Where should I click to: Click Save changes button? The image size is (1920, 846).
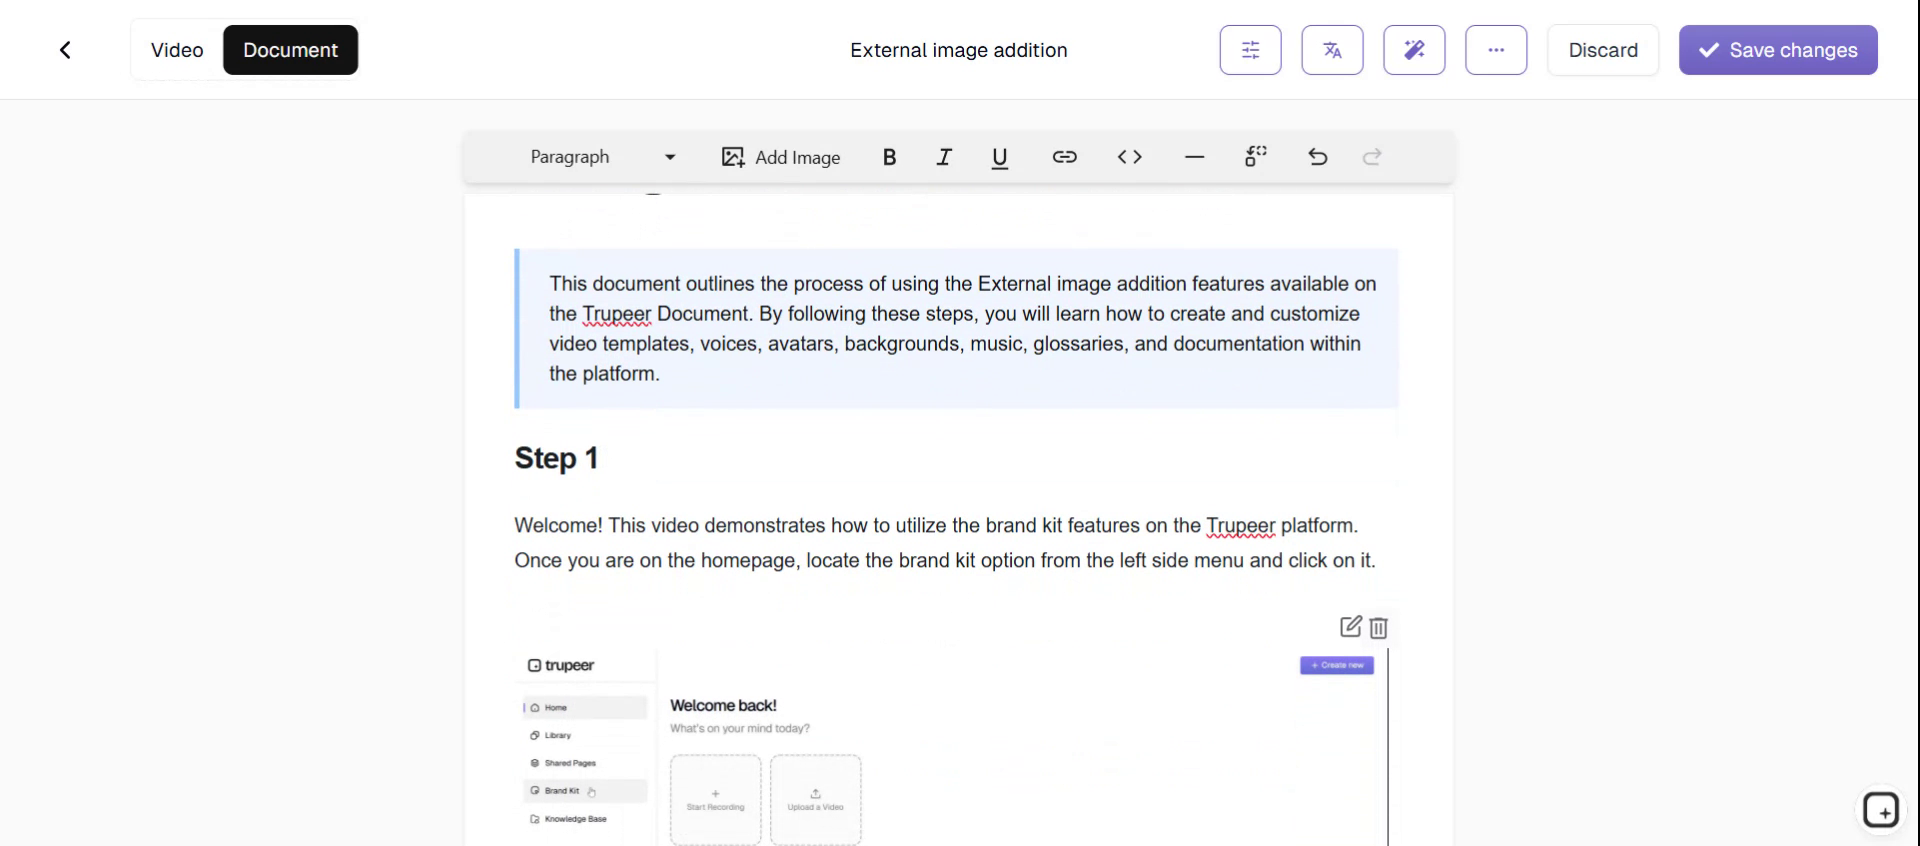pos(1778,50)
